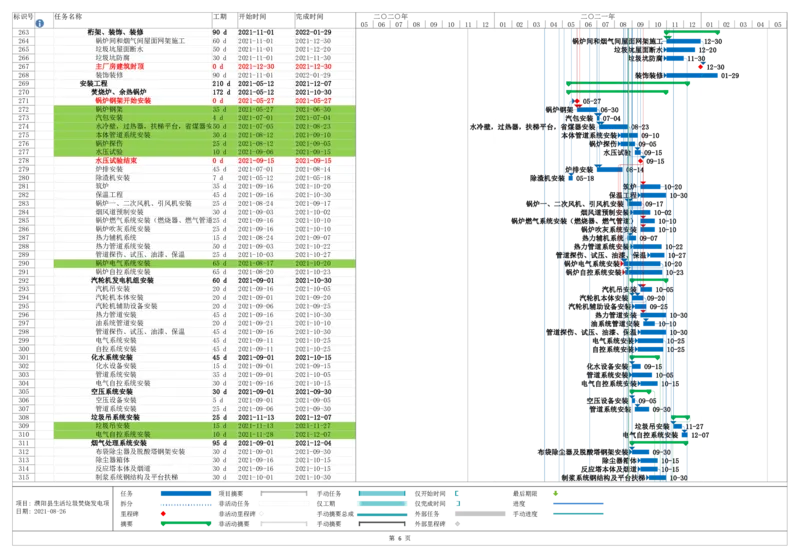Select the 锅炉电气系统安装 highlighted row
800x558 pixels.
coord(122,263)
